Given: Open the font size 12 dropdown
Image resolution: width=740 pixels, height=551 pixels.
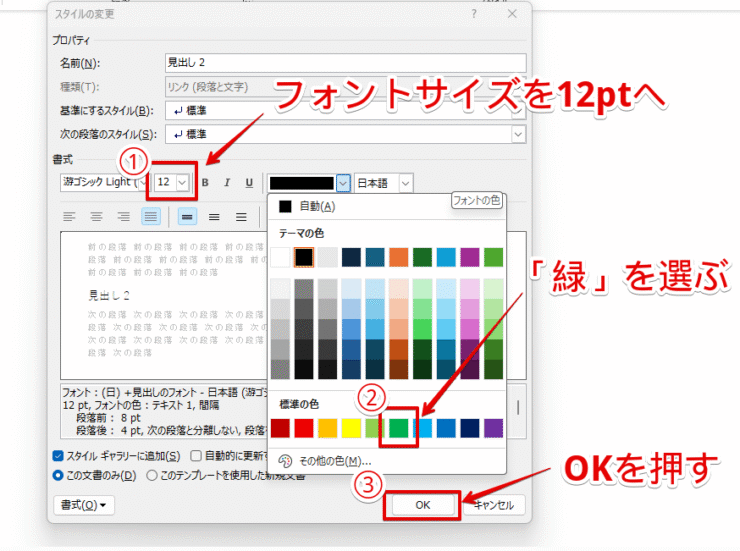Looking at the screenshot, I should coord(181,183).
